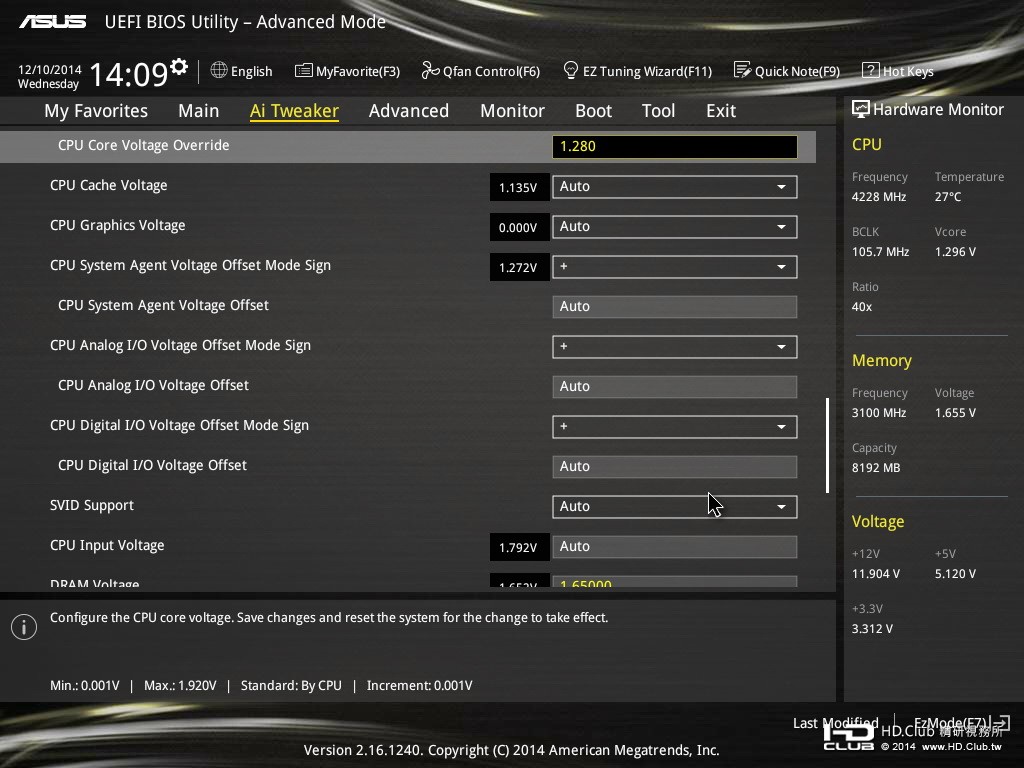Click the MyFavorite list icon

pos(303,71)
